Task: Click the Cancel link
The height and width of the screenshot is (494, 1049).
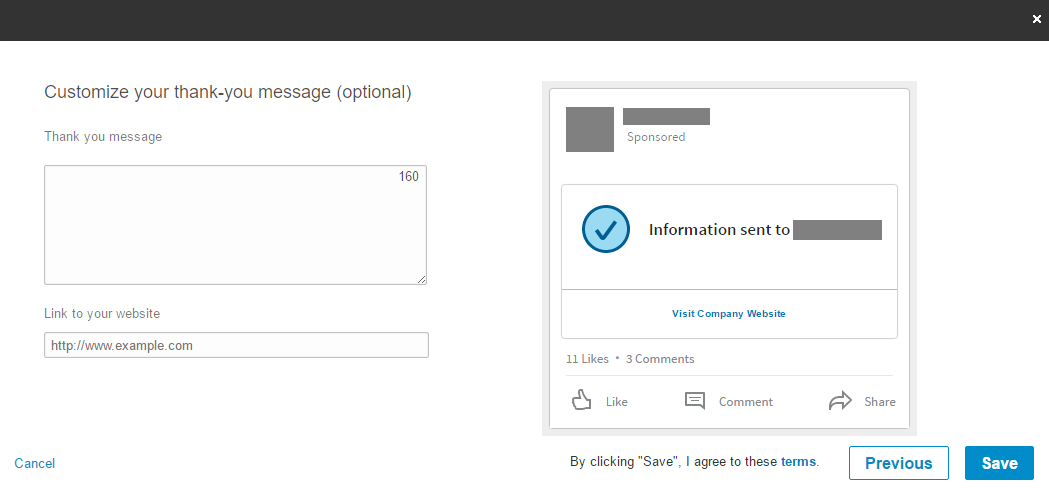Action: [x=35, y=463]
